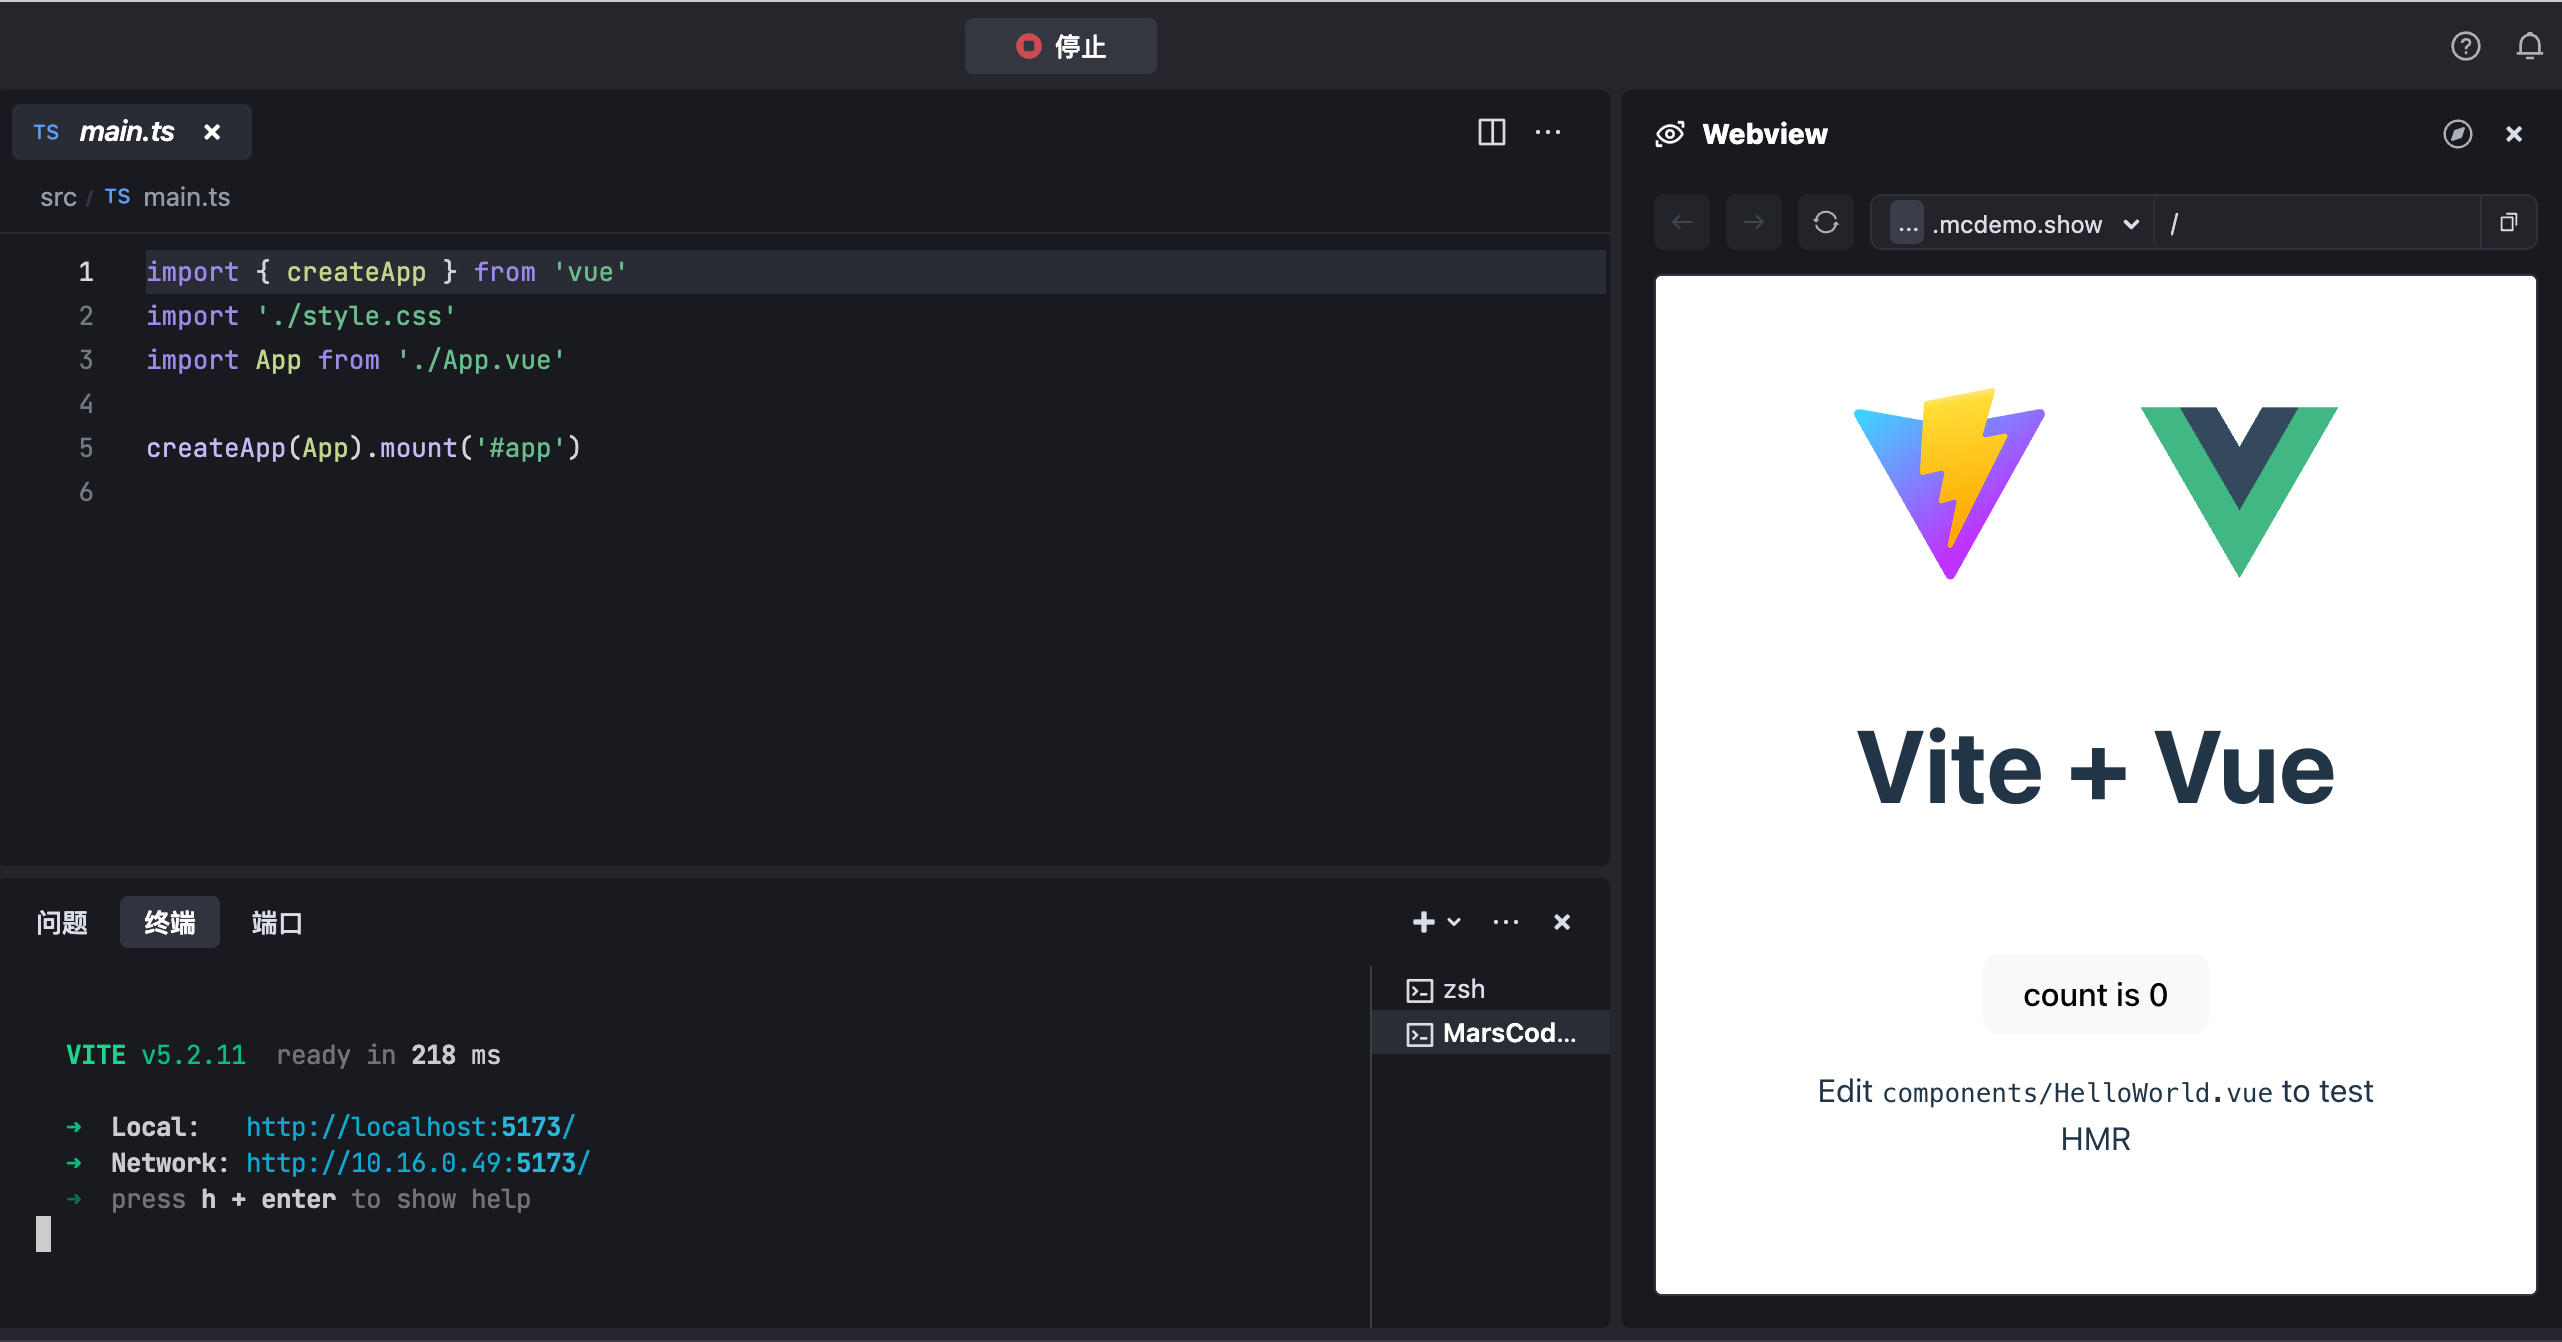Click the Webview forward arrow

click(1753, 222)
